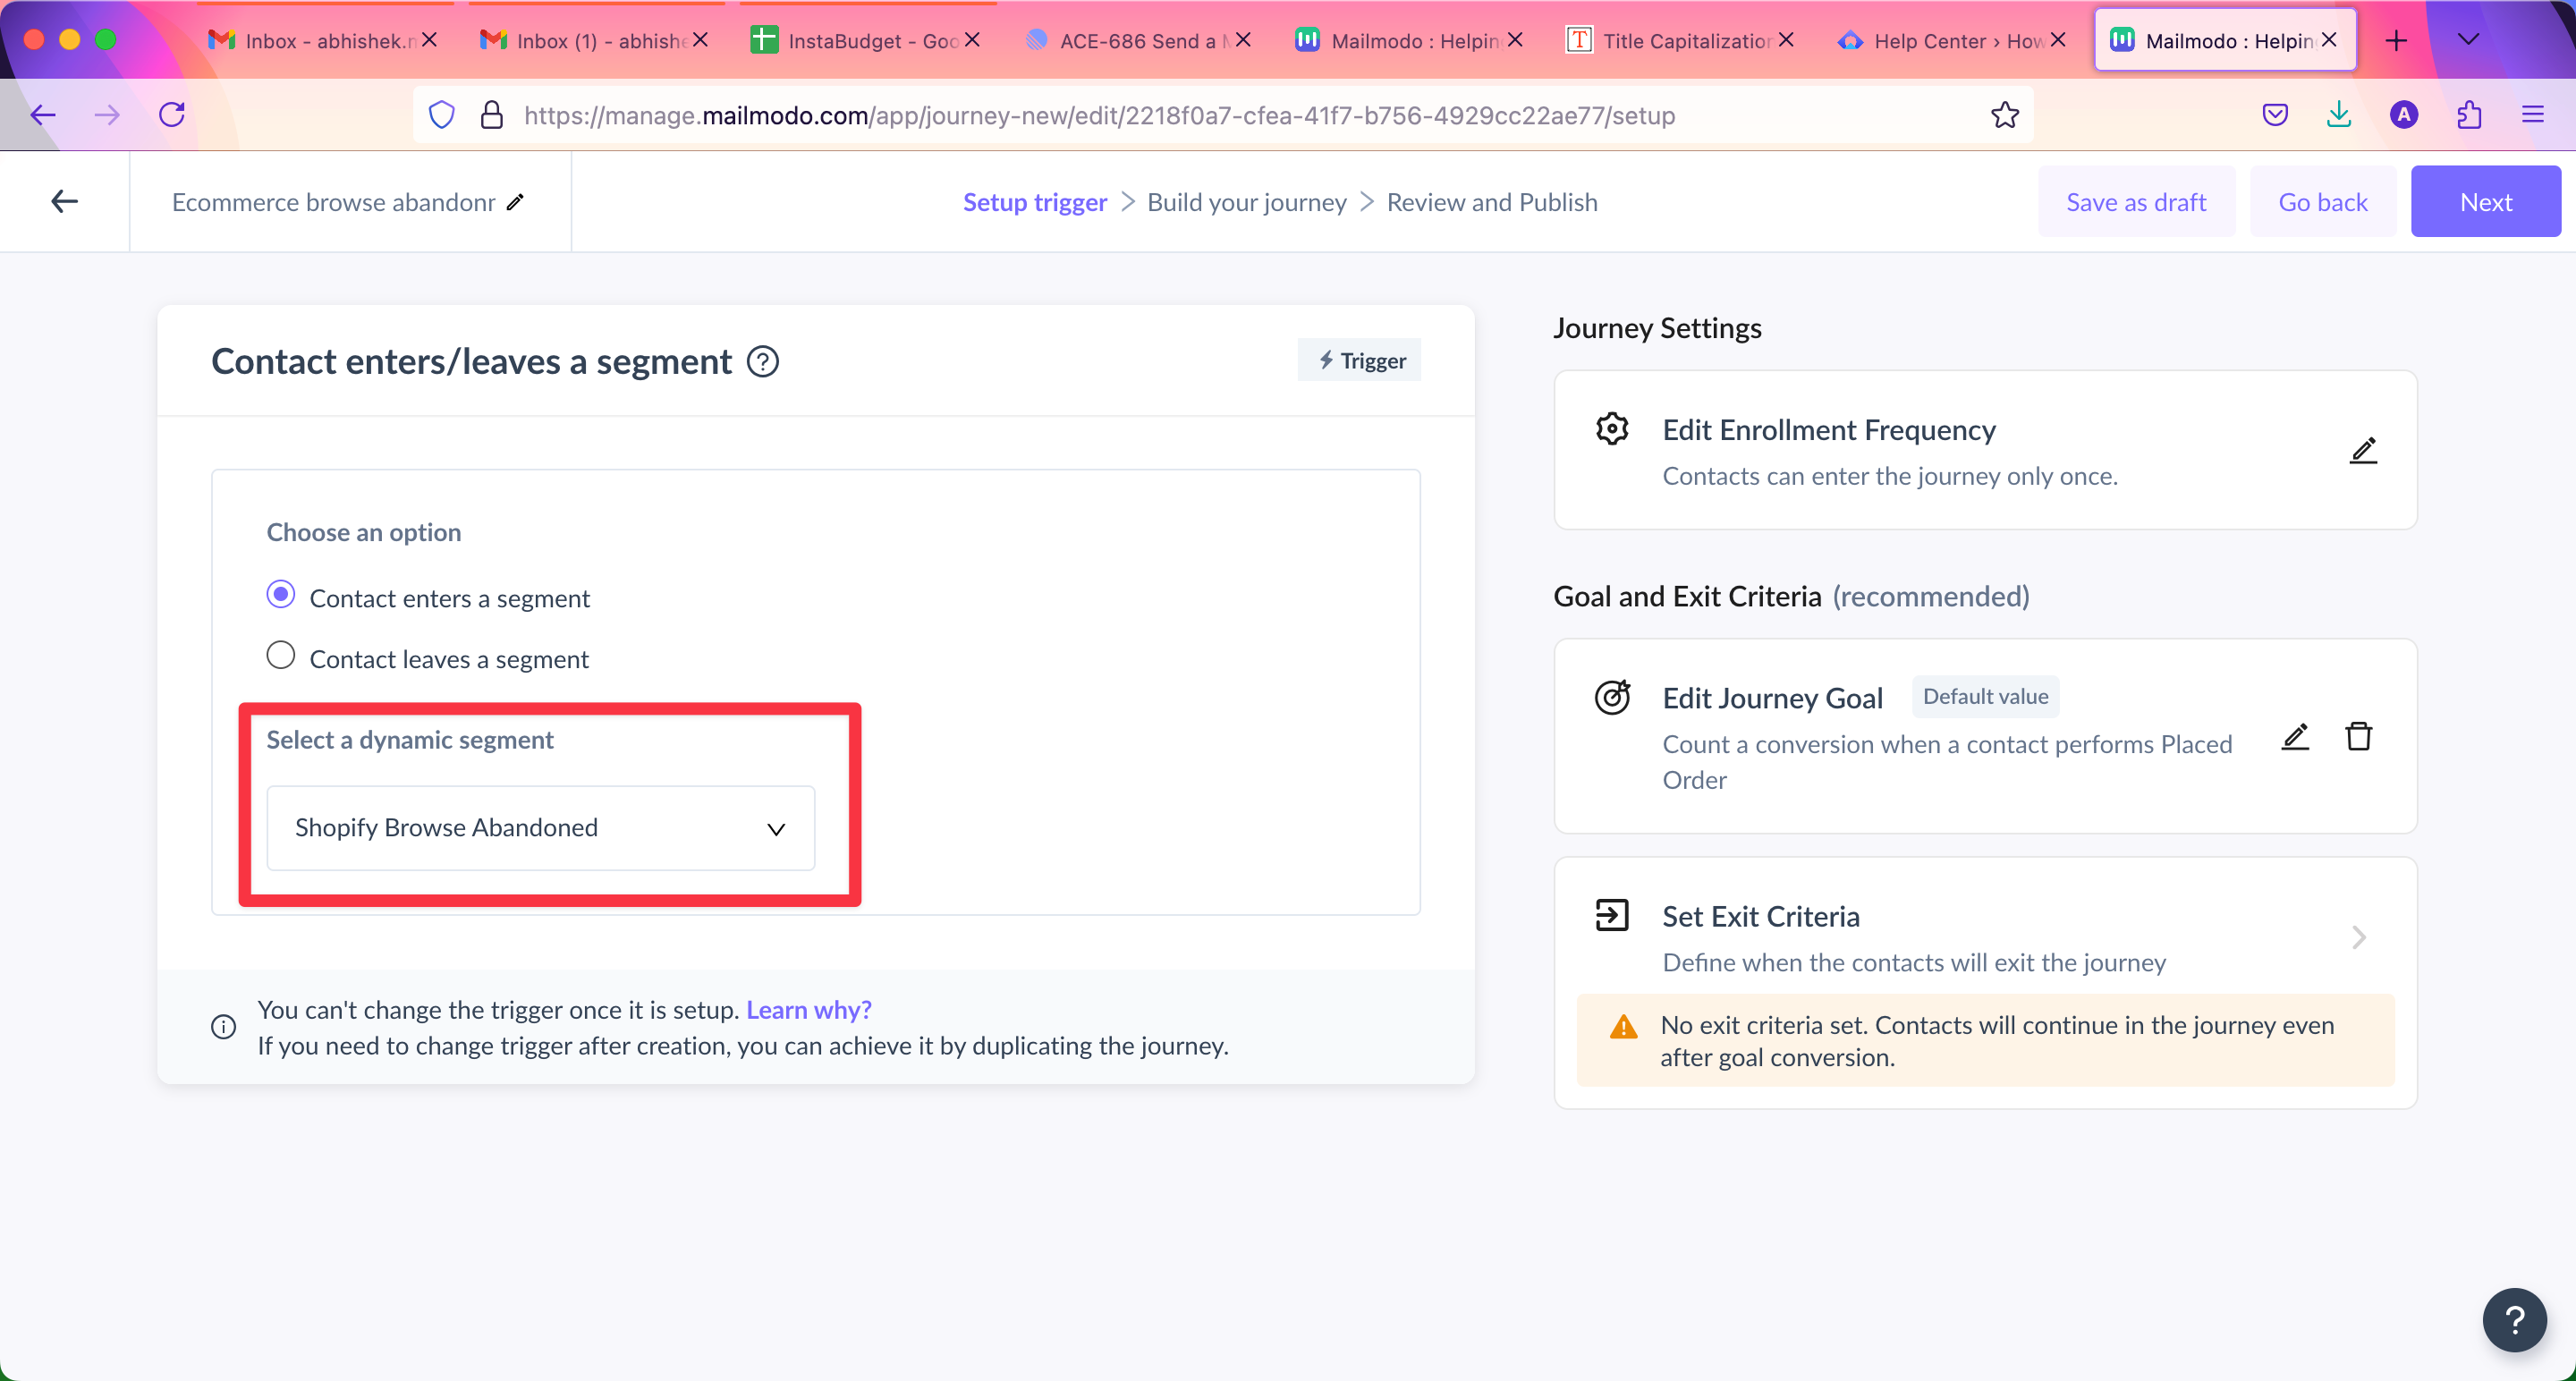Click Review and Publish breadcrumb step
This screenshot has height=1381, width=2576.
click(x=1491, y=202)
